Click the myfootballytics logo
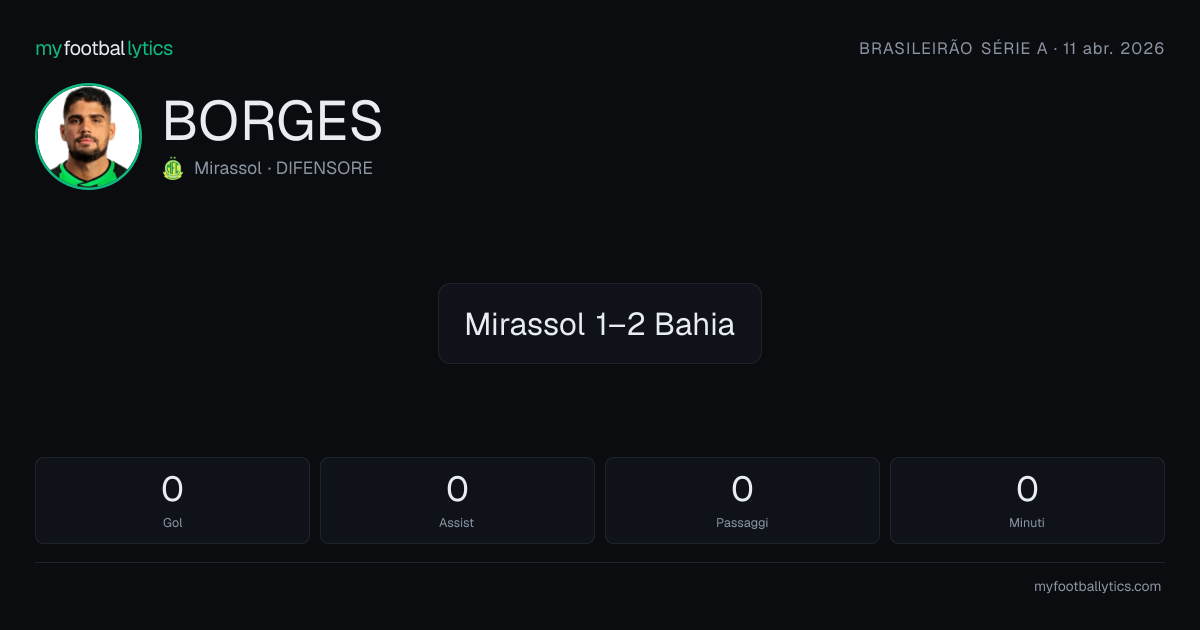This screenshot has width=1200, height=630. (104, 48)
